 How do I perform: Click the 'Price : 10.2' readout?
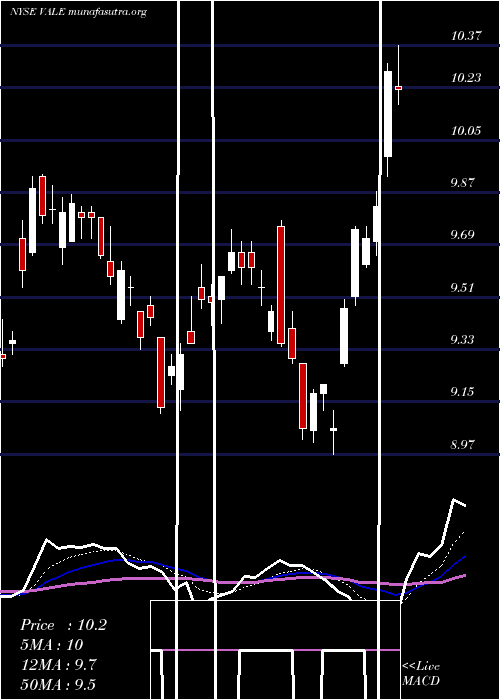[64, 625]
